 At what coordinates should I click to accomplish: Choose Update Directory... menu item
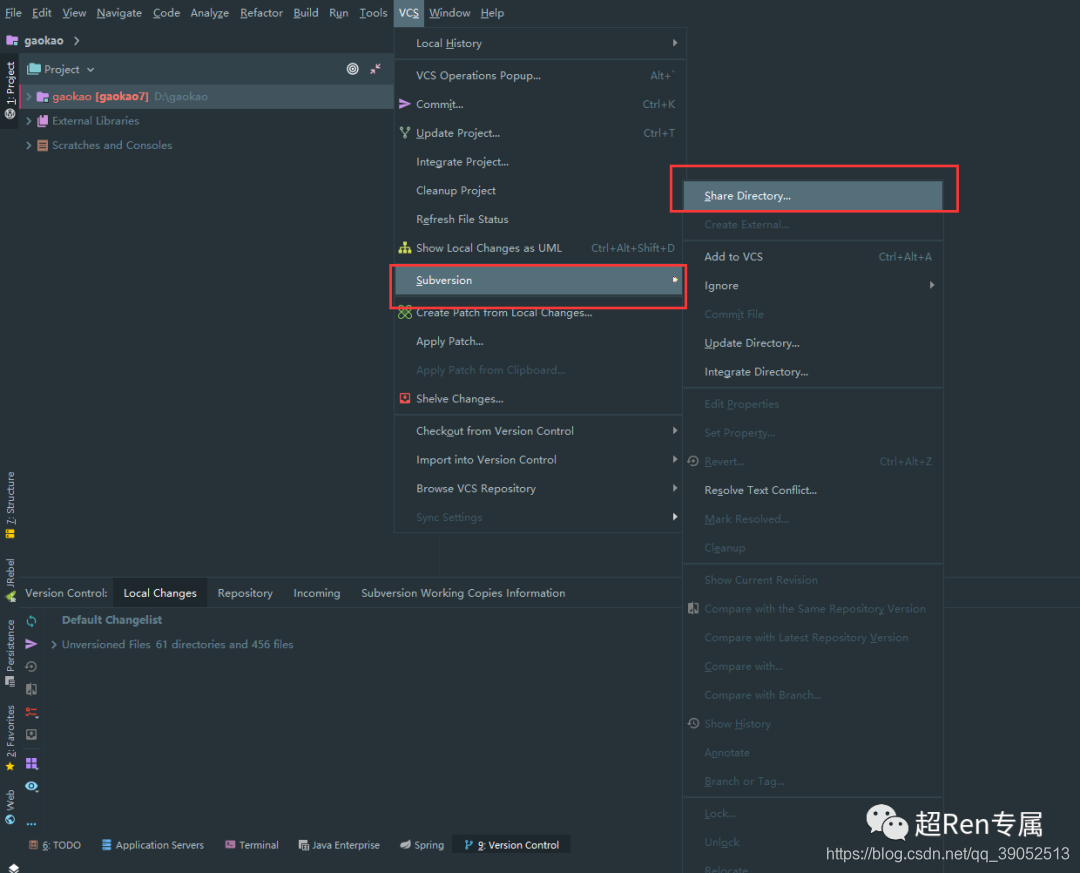813,342
